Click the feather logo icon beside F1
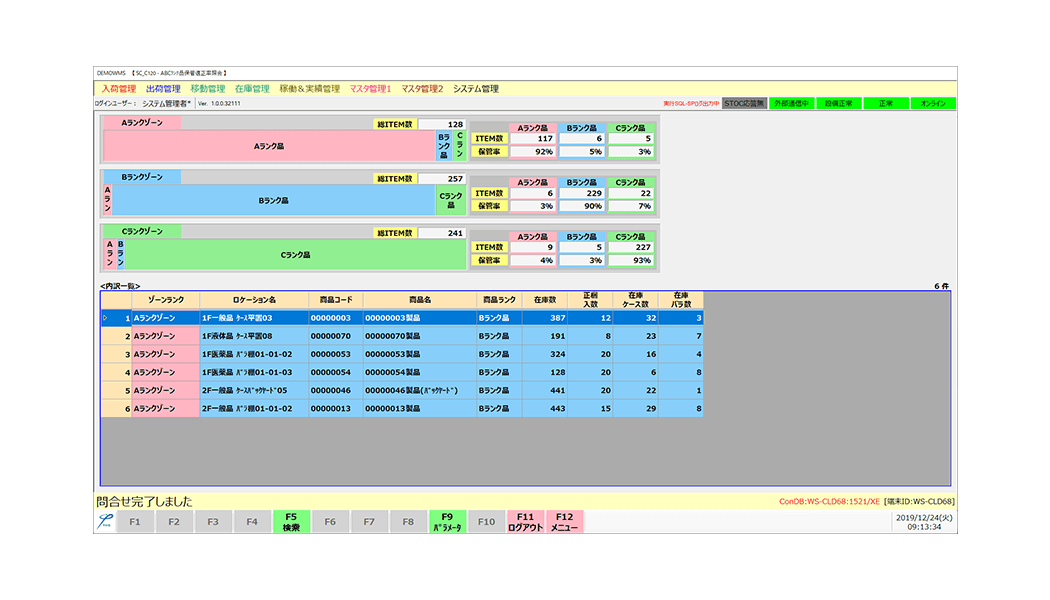This screenshot has width=1050, height=600. pos(104,521)
